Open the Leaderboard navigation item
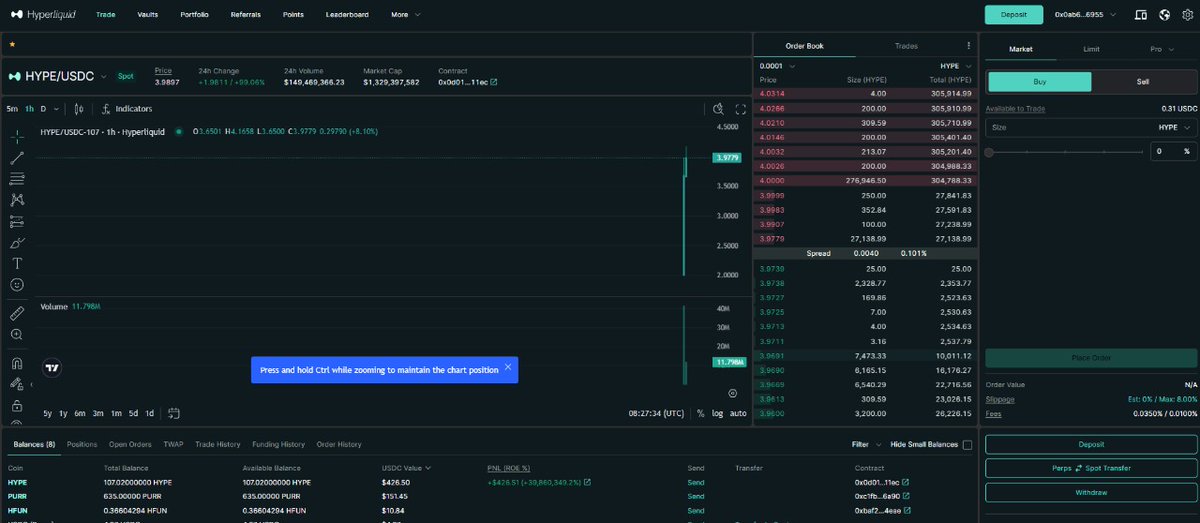Screen dimensions: 1200x523 [x=346, y=15]
